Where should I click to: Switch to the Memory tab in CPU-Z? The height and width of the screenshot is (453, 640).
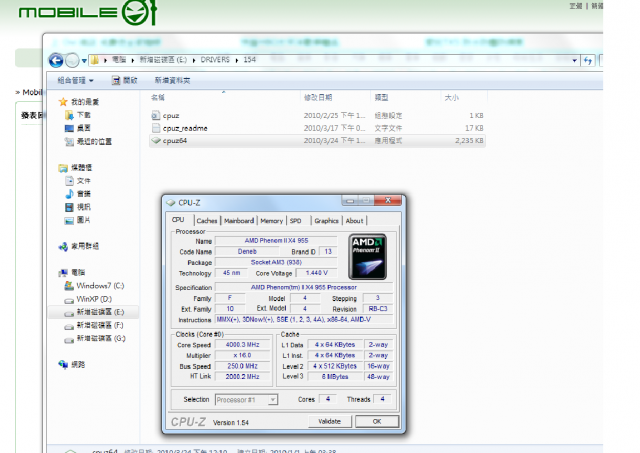coord(271,221)
